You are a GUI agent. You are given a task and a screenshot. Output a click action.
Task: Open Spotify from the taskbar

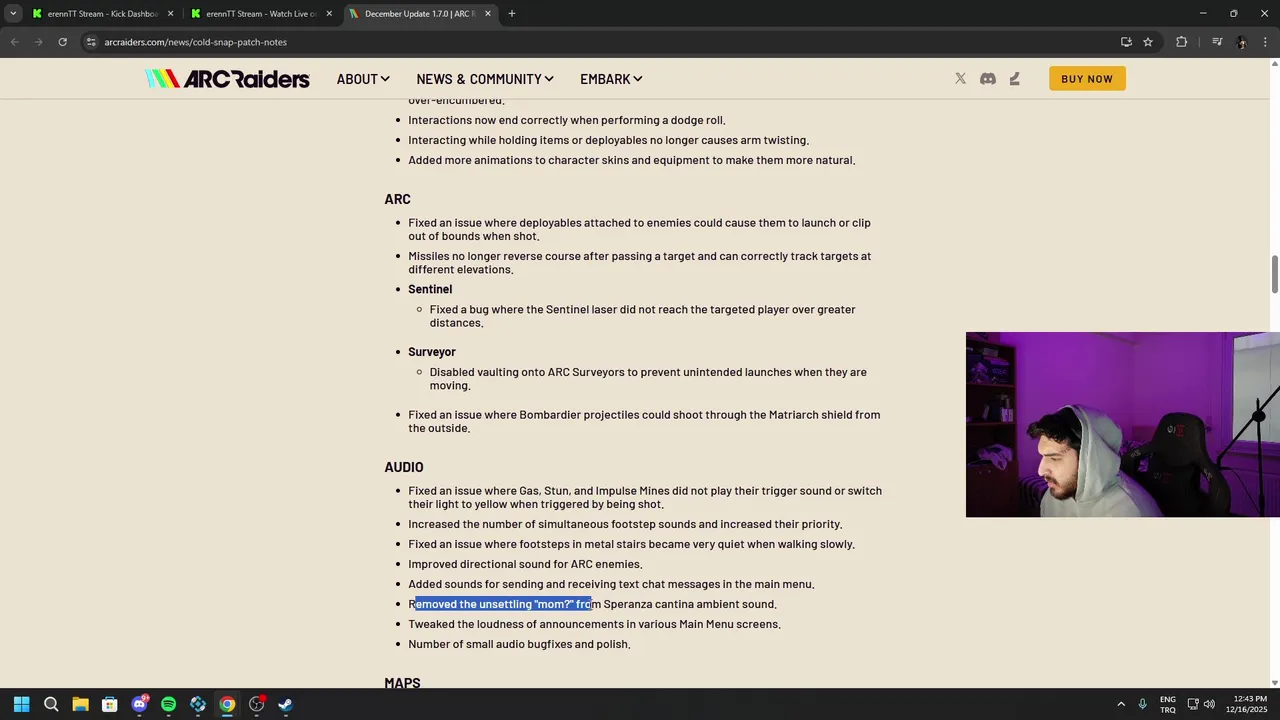pyautogui.click(x=168, y=704)
